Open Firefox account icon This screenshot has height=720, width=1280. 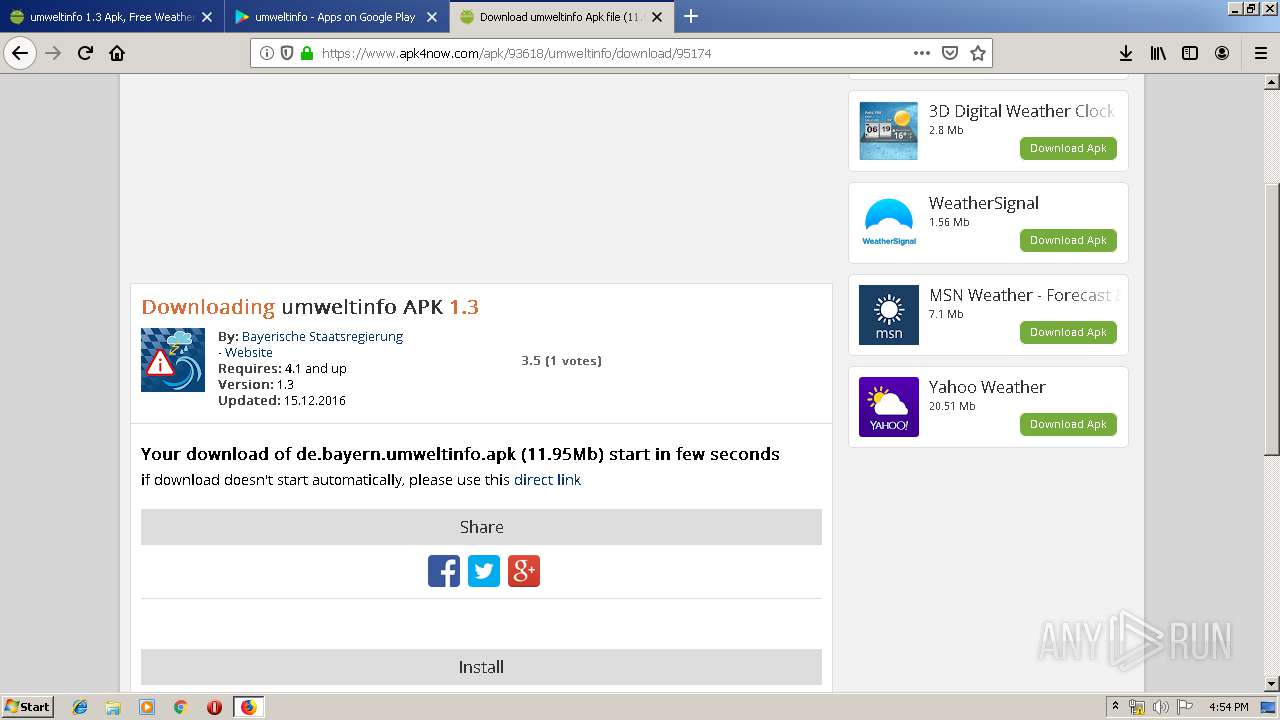(x=1222, y=53)
